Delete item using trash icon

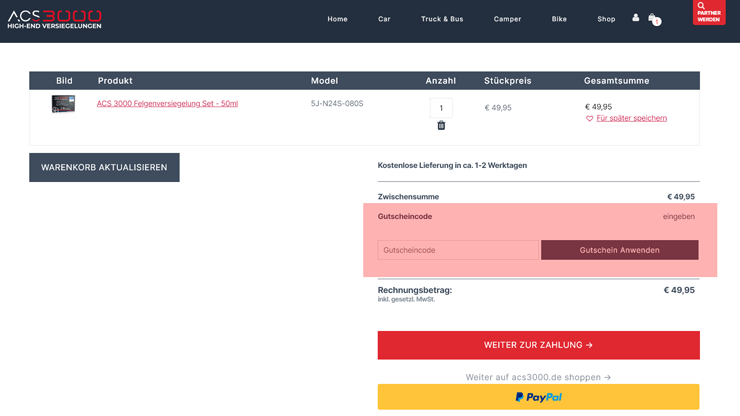point(441,125)
